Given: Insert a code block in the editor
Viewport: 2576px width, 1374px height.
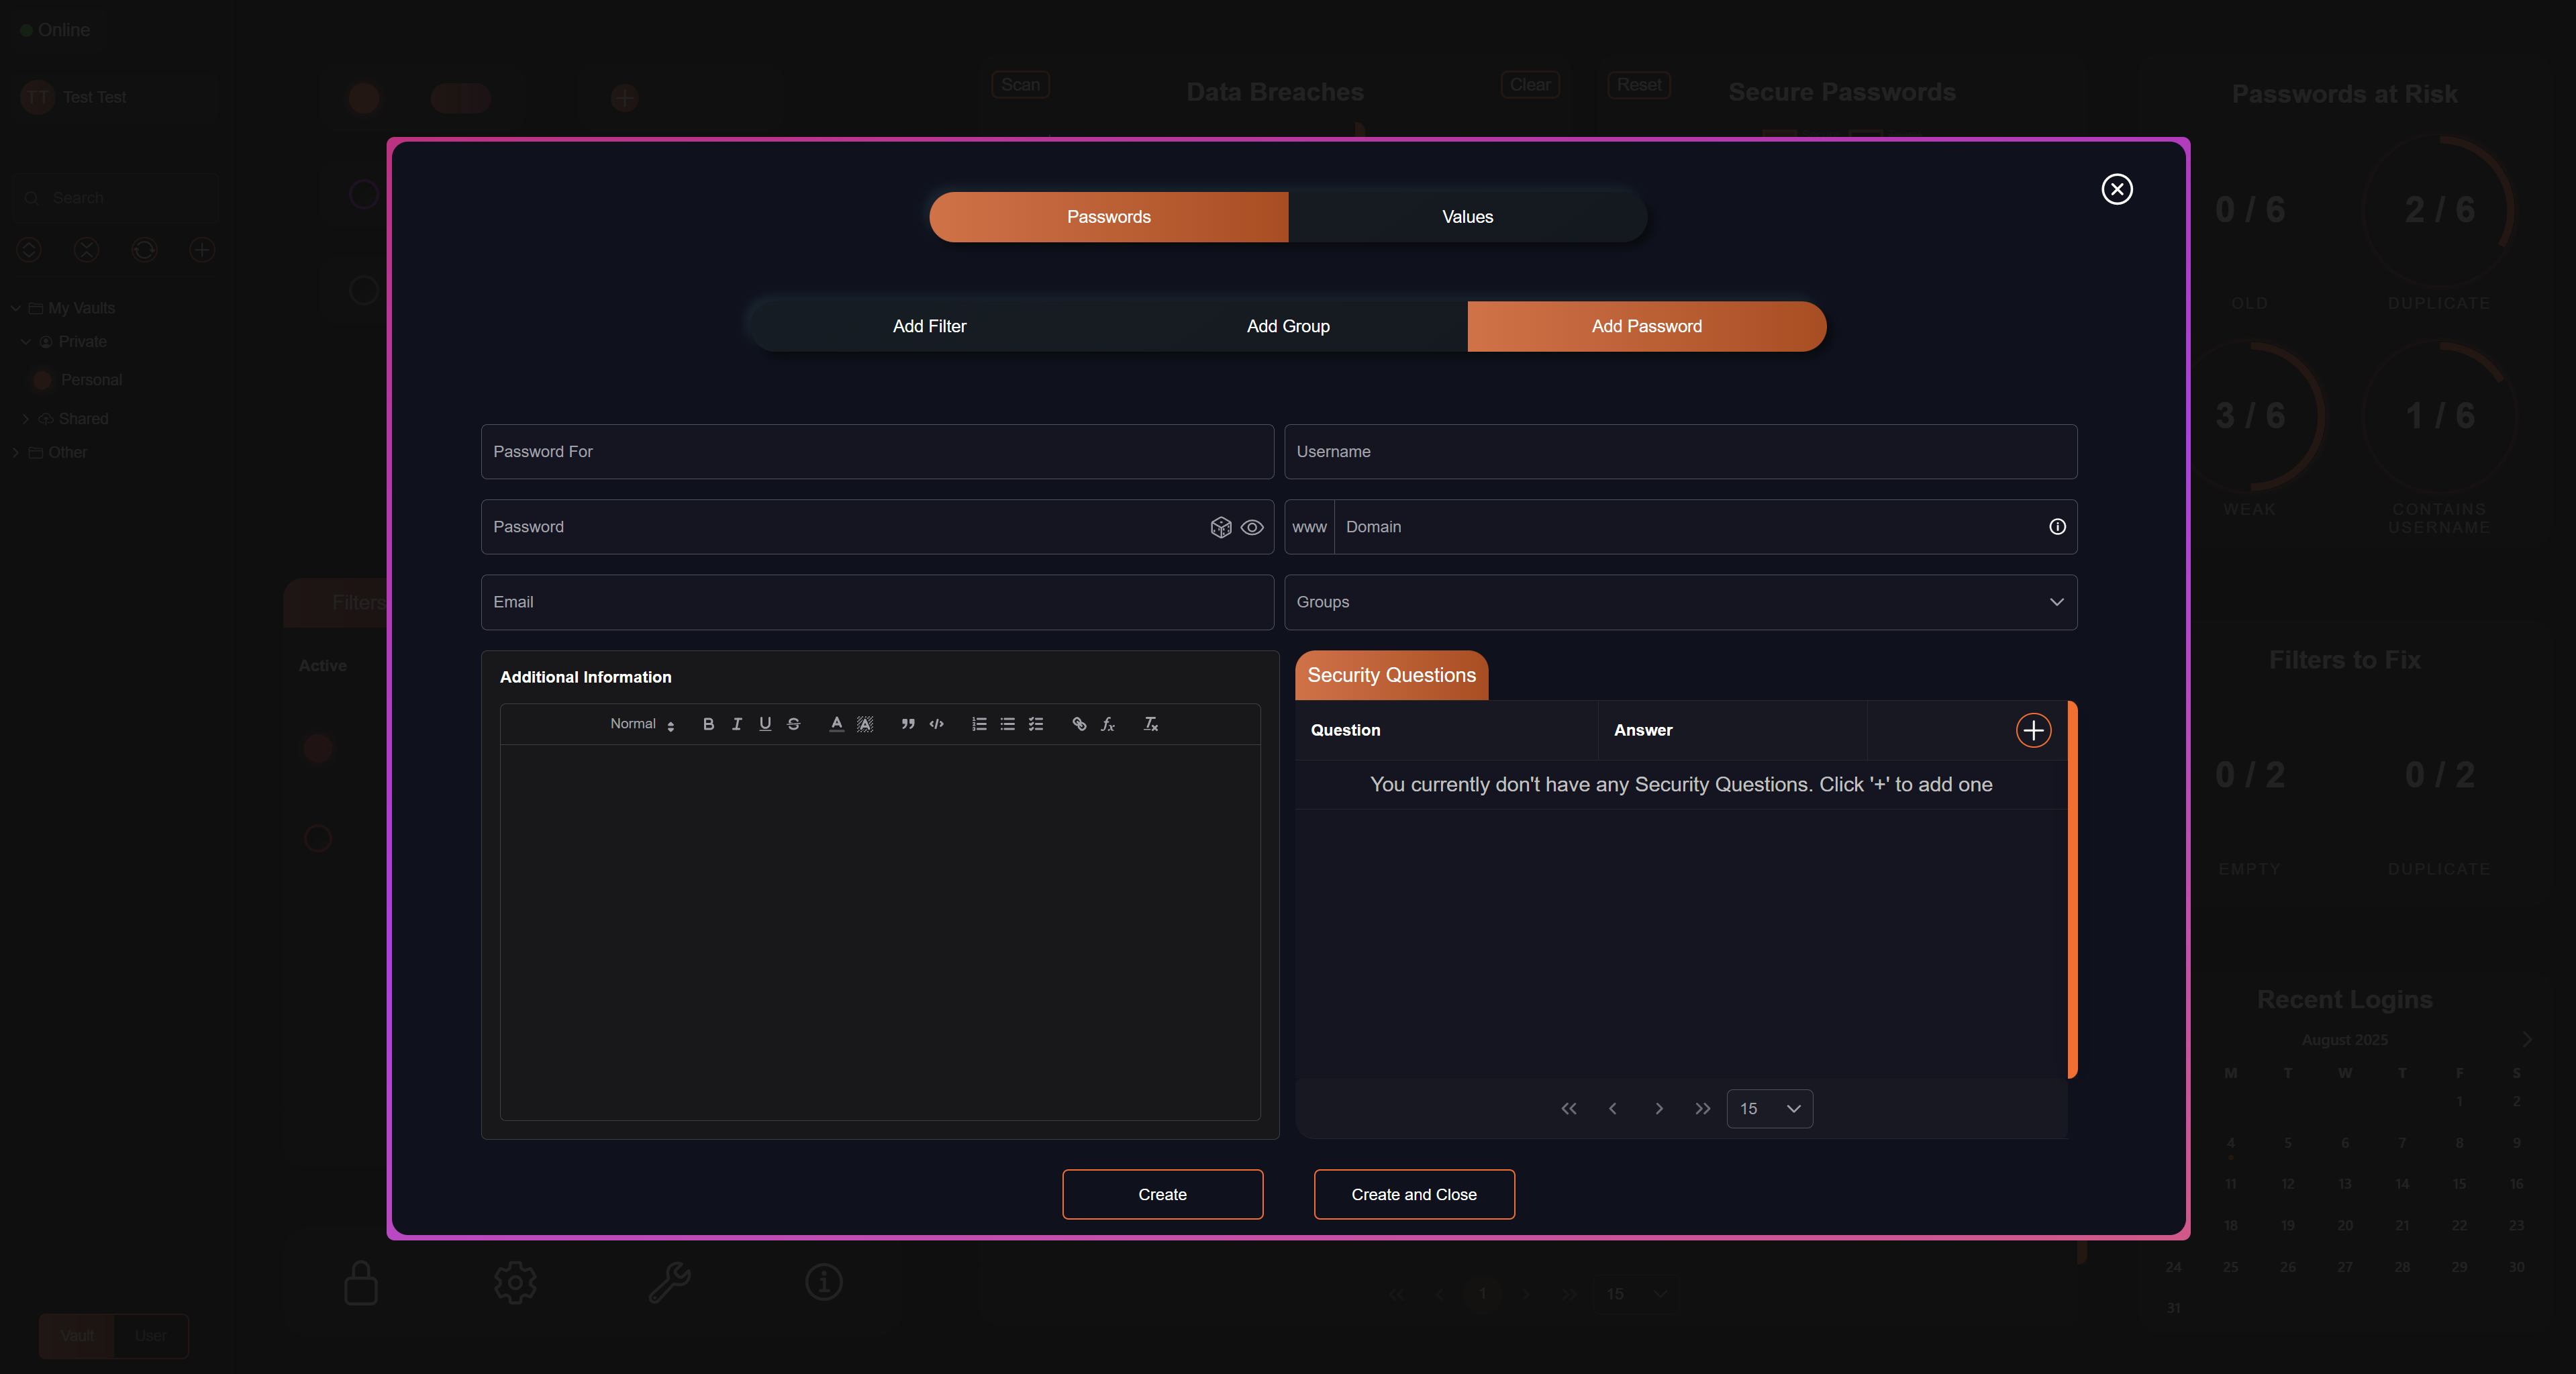Looking at the screenshot, I should (936, 724).
